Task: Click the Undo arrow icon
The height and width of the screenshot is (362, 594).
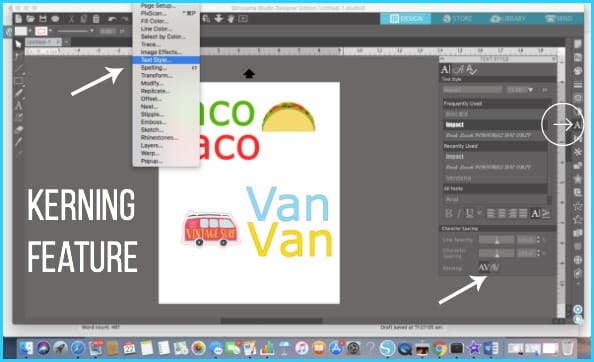Action: click(x=112, y=19)
